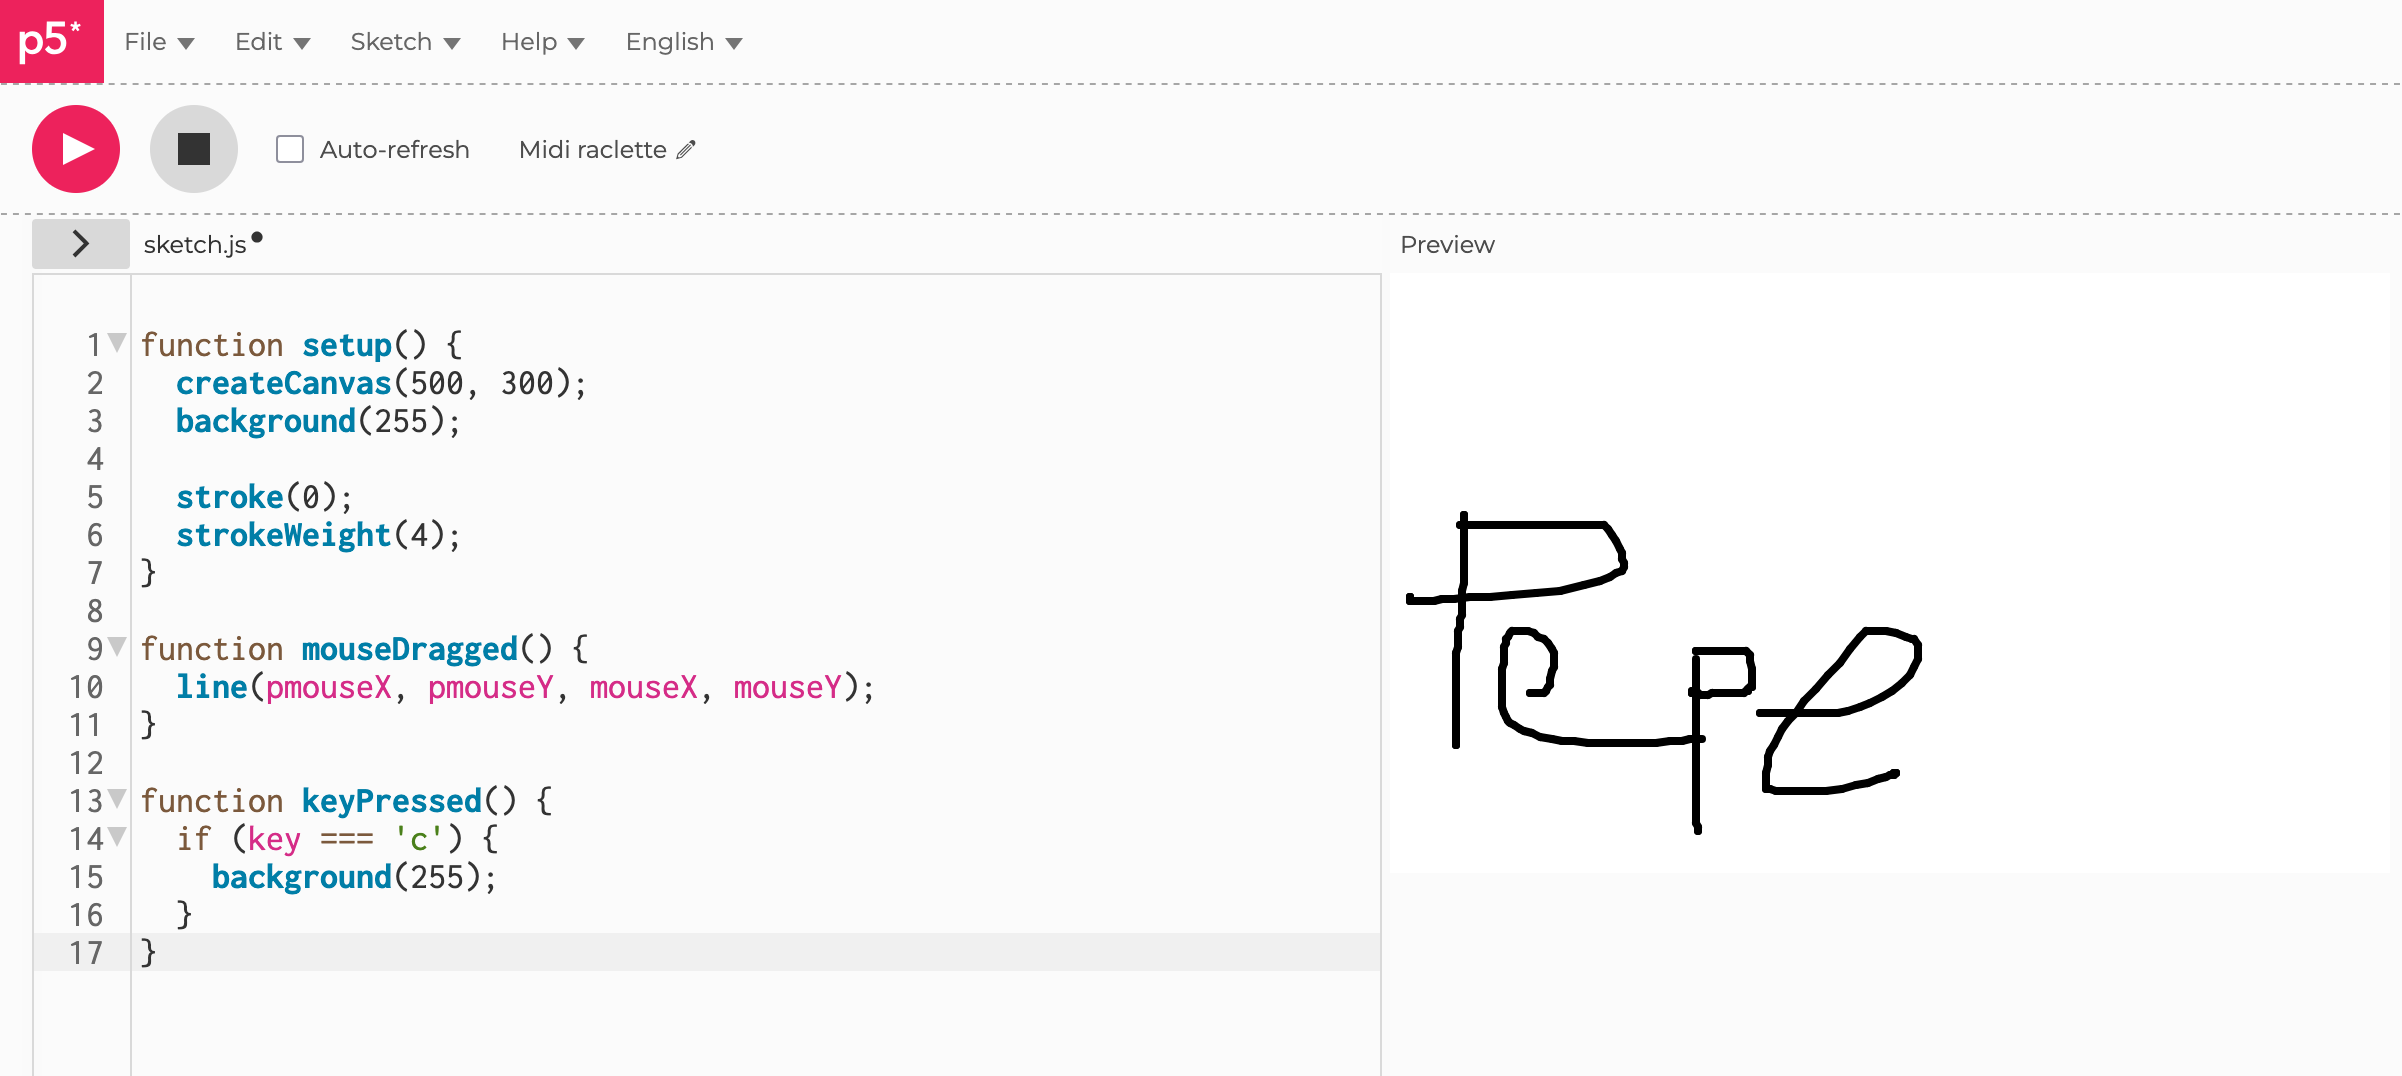Open the Edit menu
The image size is (2402, 1076).
click(272, 42)
